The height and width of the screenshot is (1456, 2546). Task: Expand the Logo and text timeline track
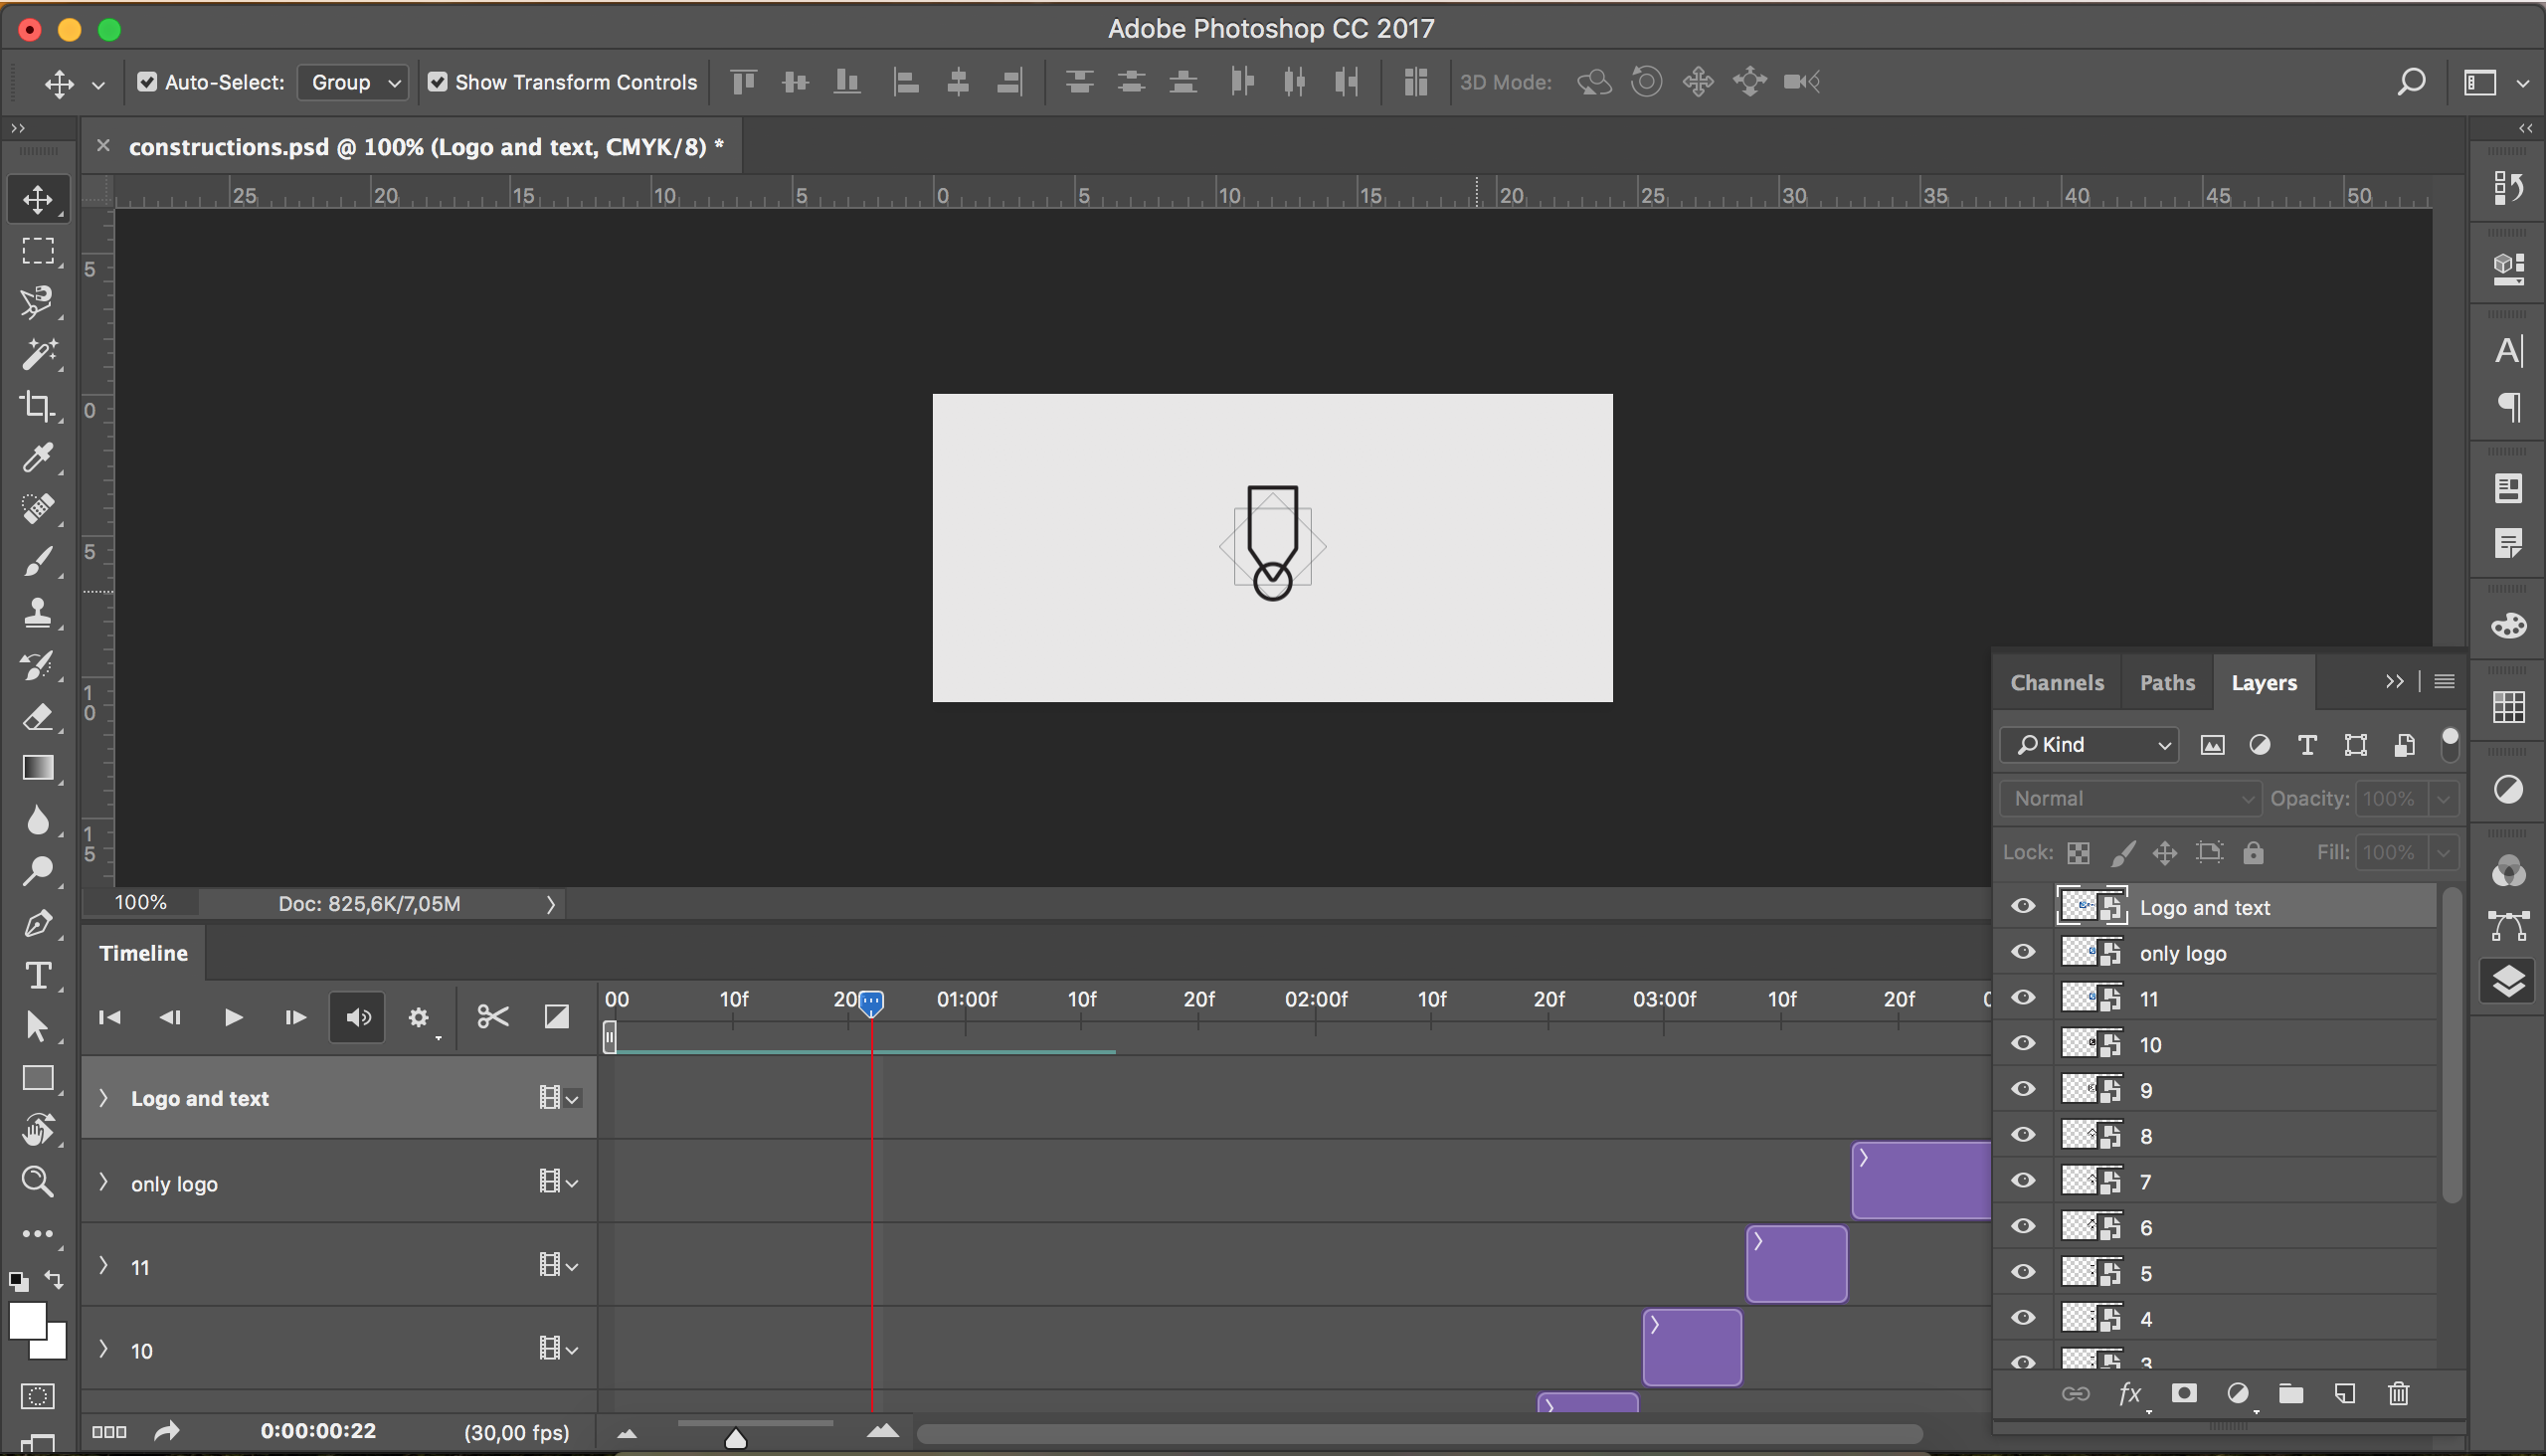(103, 1098)
